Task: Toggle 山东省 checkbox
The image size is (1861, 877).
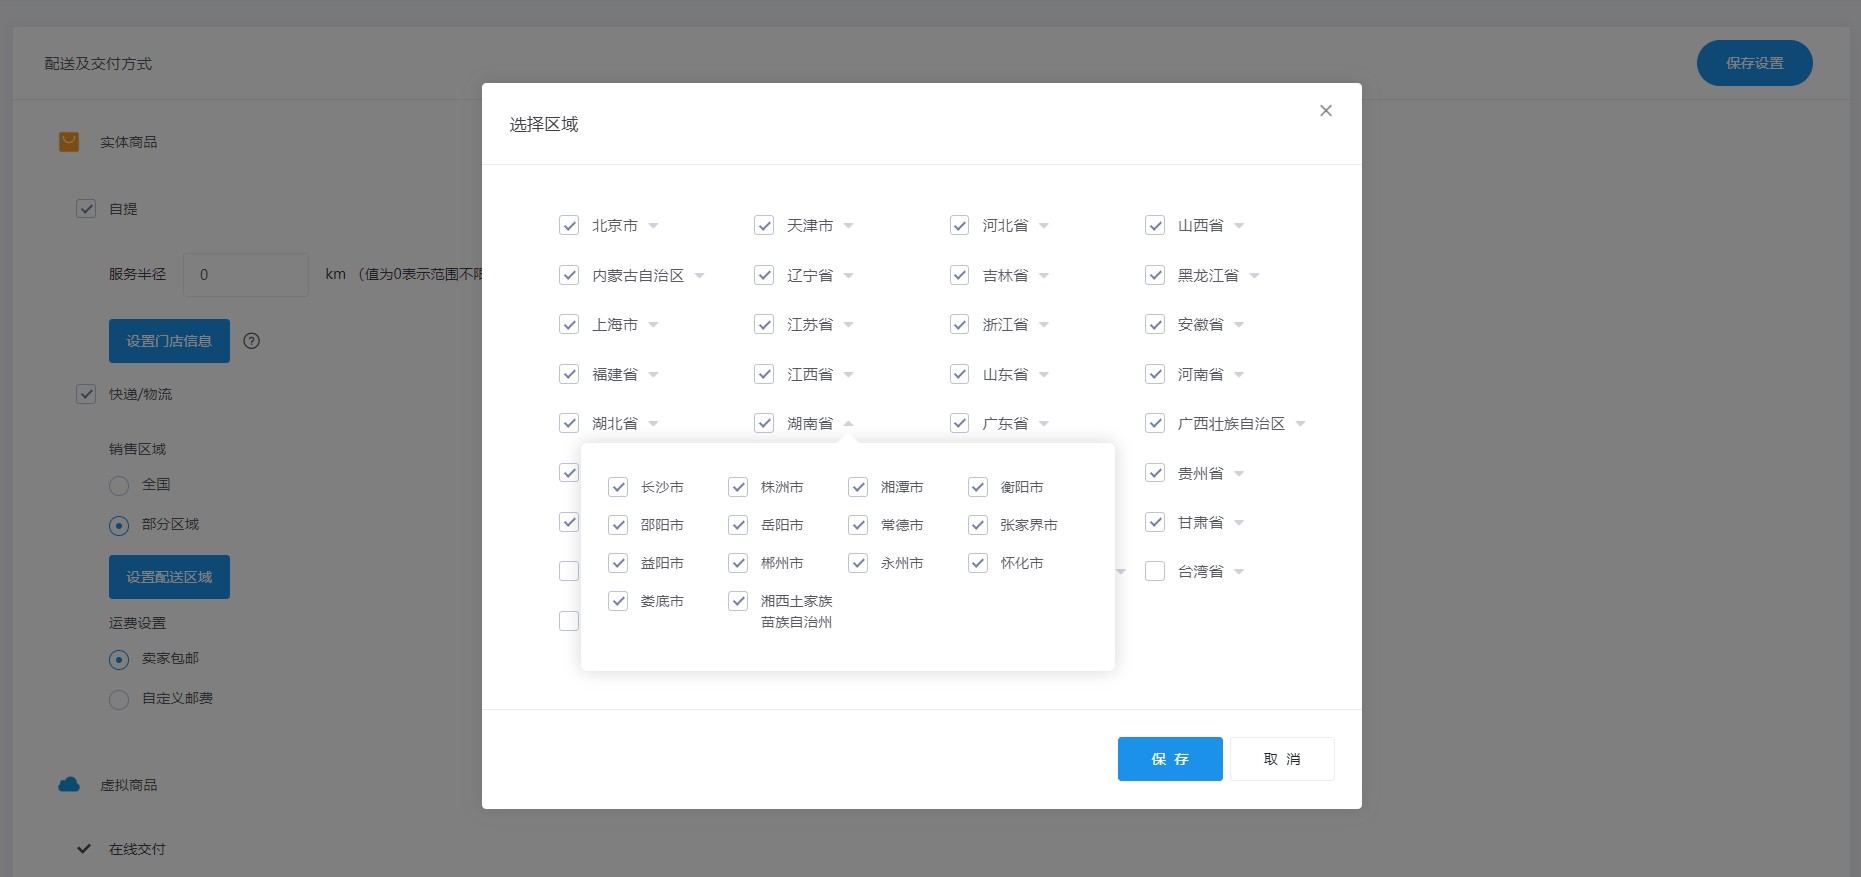Action: tap(960, 374)
